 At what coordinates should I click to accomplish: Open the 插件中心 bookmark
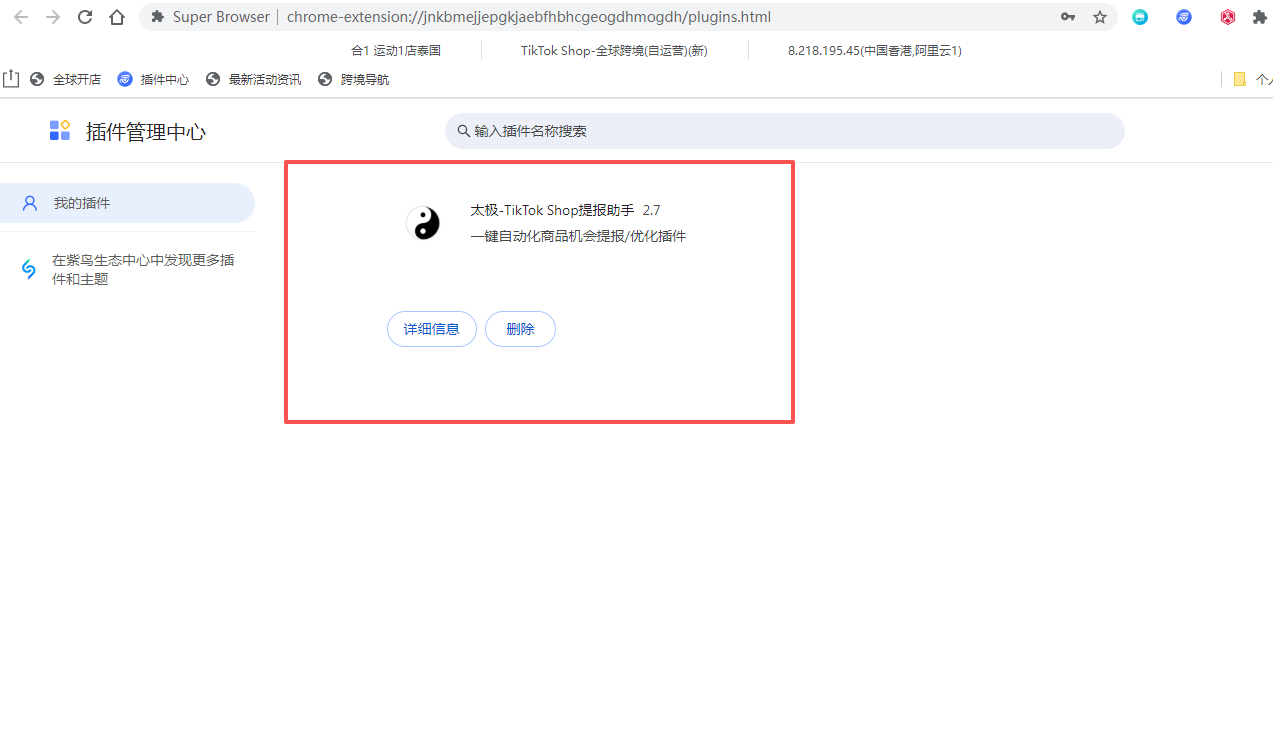point(153,80)
